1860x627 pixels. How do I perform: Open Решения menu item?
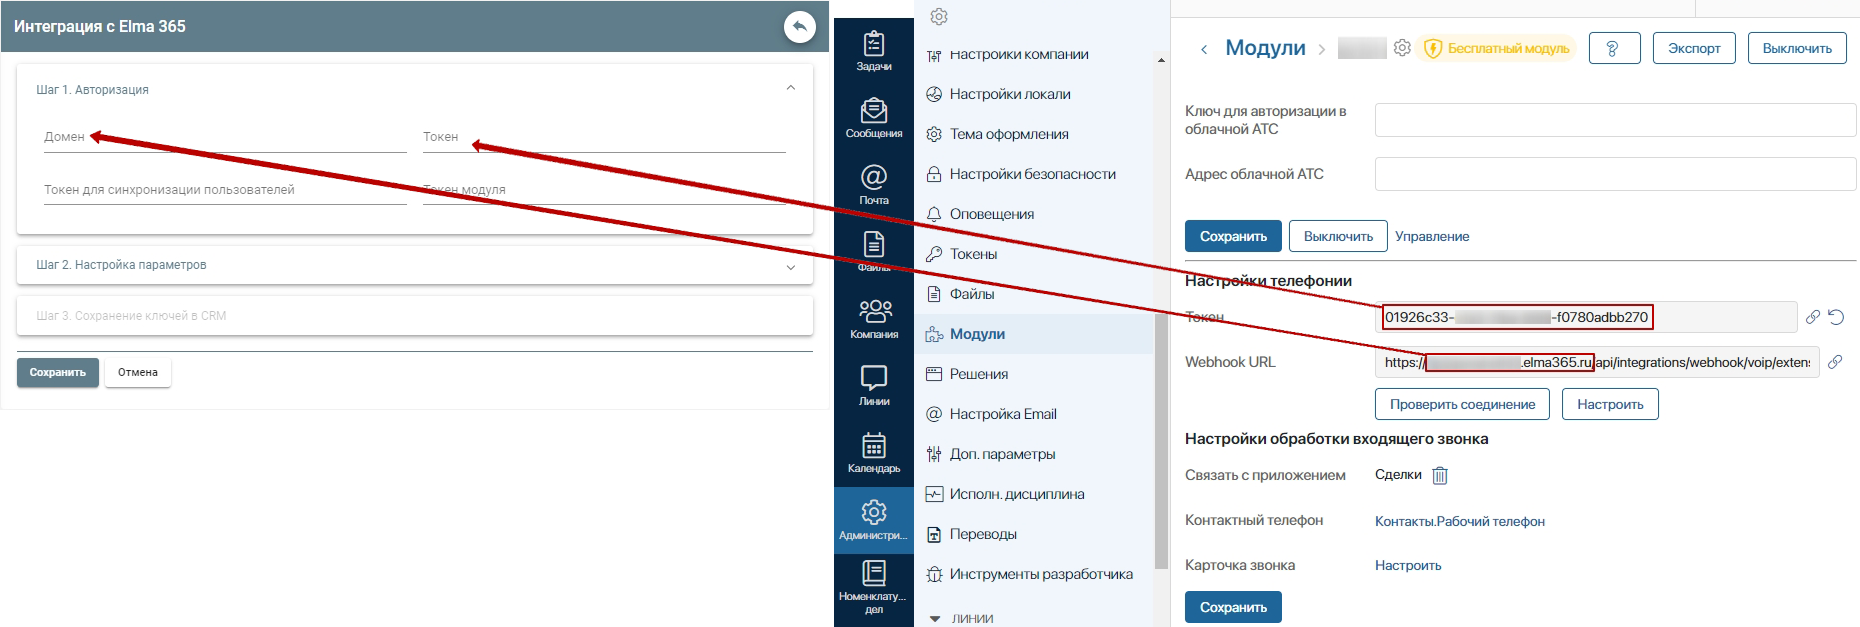click(x=978, y=374)
